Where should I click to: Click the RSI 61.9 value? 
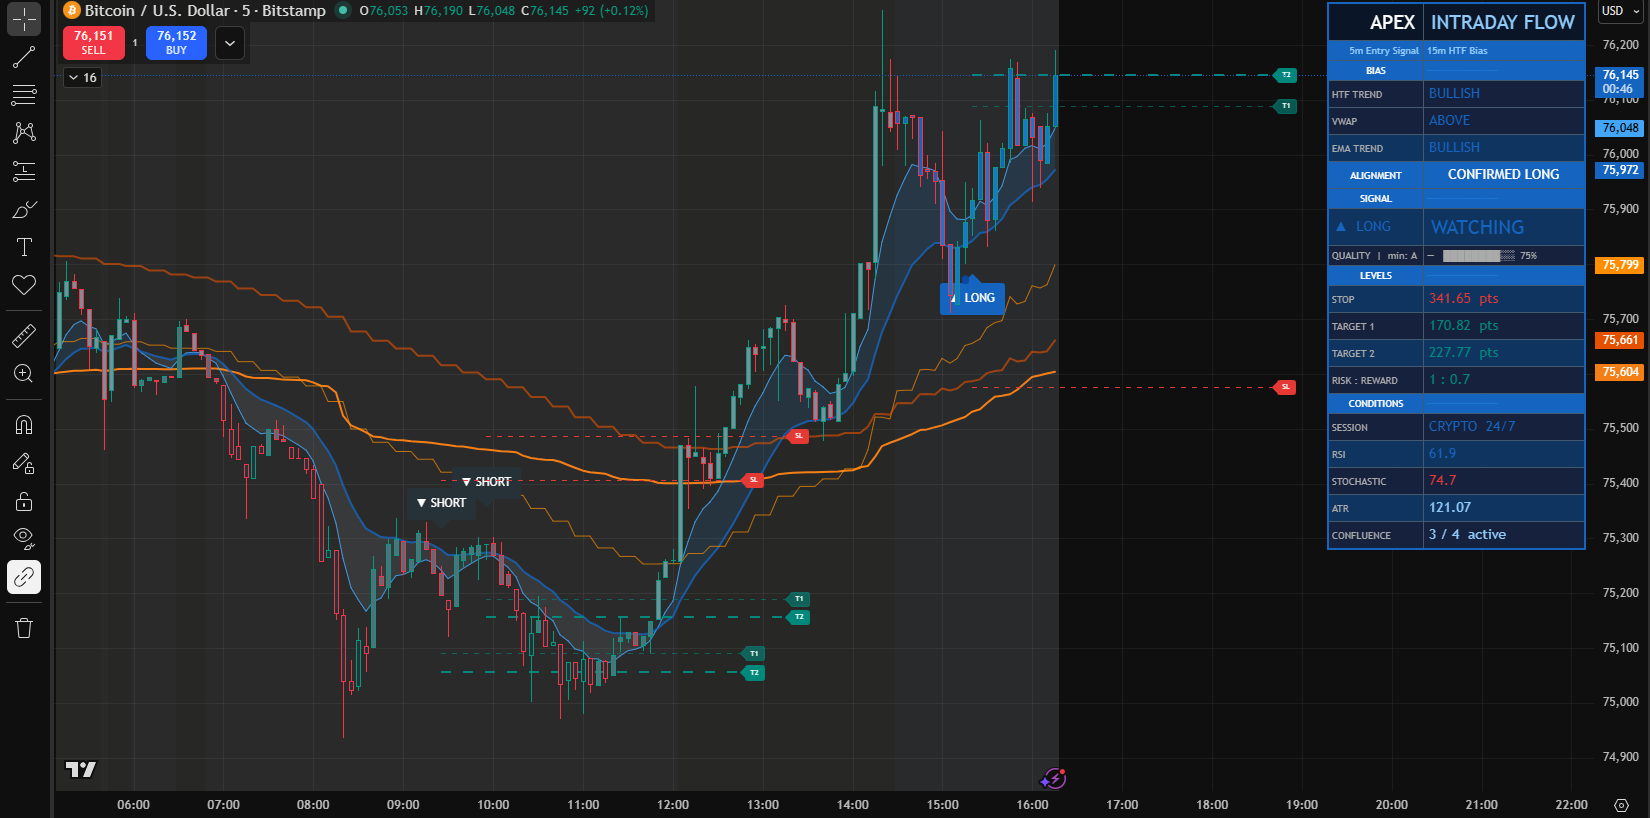[1442, 453]
